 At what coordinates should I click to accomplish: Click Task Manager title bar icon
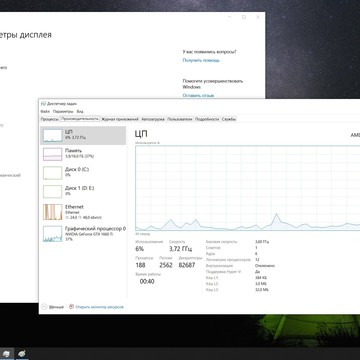coord(43,104)
